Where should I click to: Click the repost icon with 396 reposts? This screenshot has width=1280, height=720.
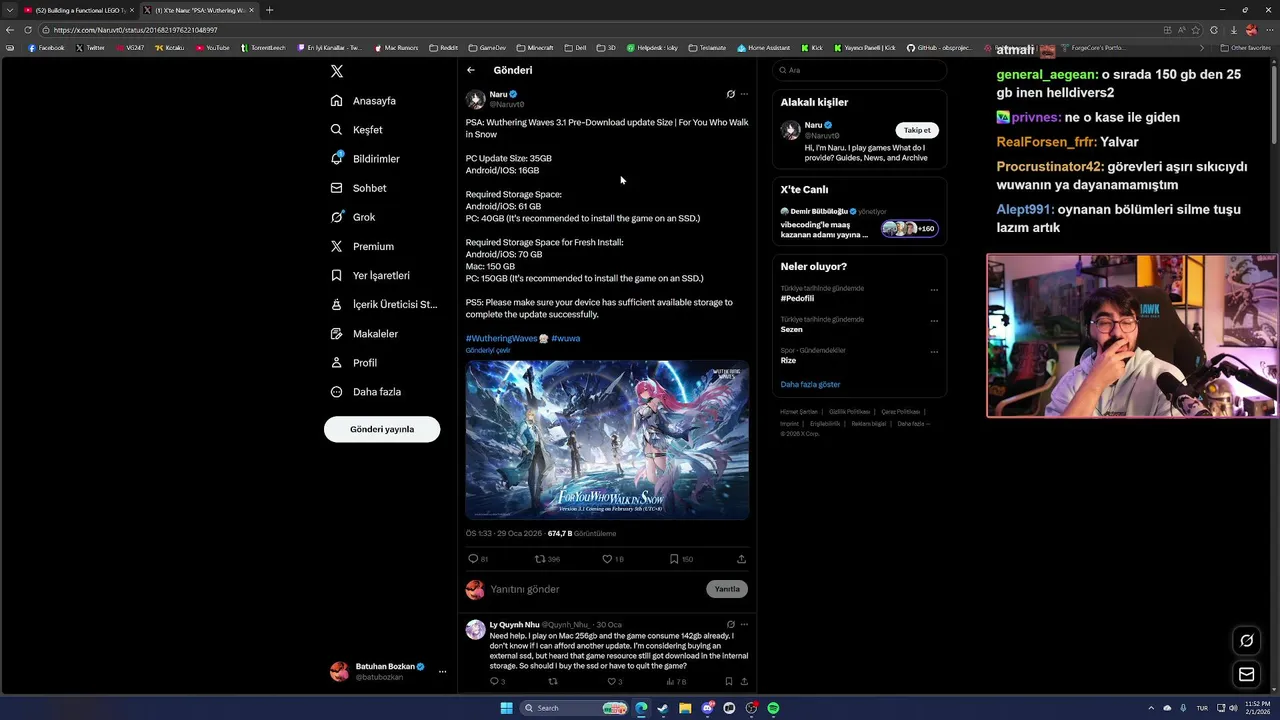click(540, 559)
